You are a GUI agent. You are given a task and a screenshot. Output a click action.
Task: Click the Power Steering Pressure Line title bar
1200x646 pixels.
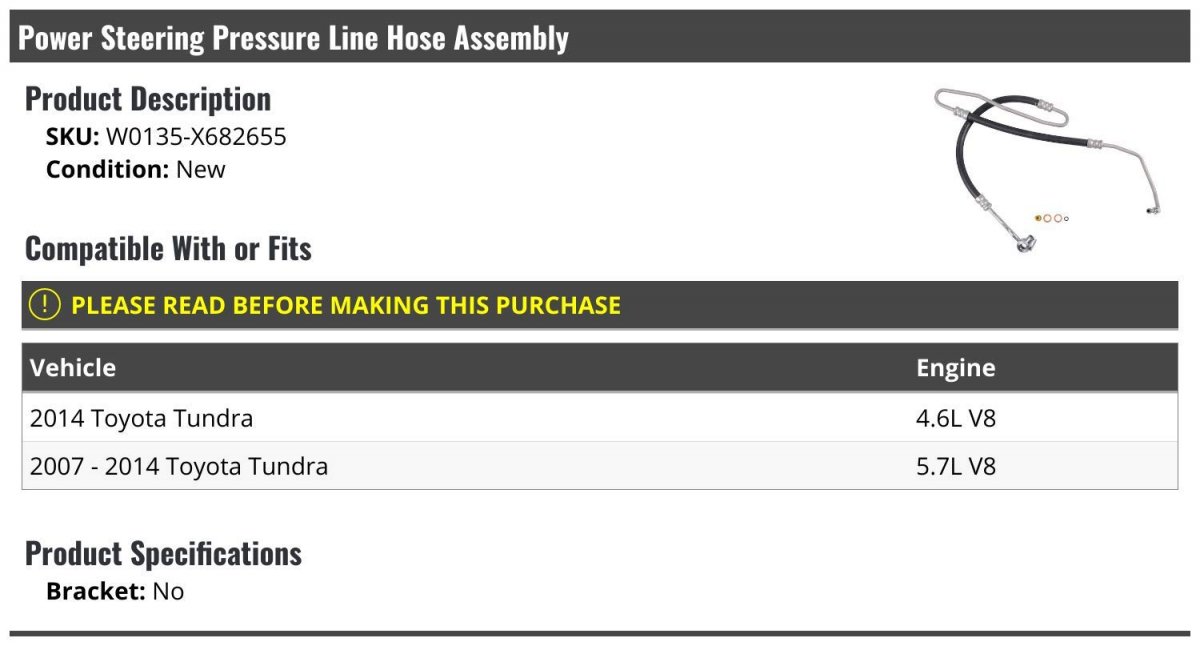294,38
